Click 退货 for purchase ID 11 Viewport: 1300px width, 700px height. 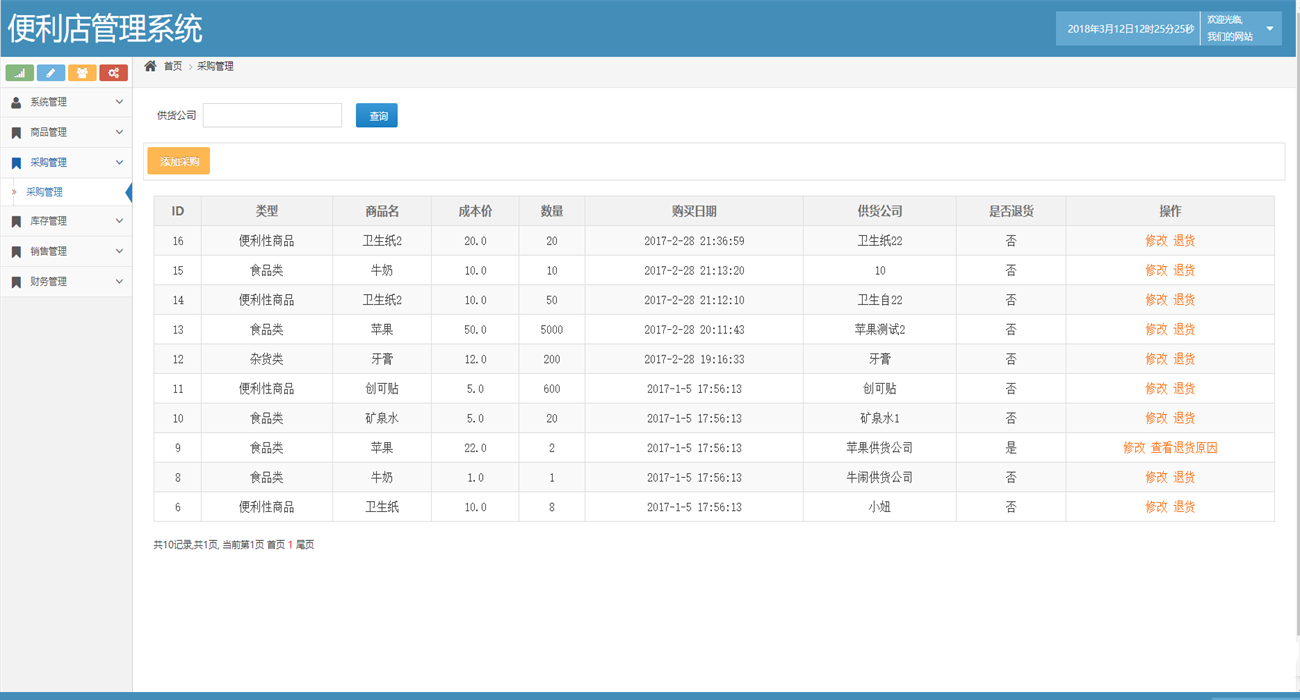pyautogui.click(x=1184, y=388)
